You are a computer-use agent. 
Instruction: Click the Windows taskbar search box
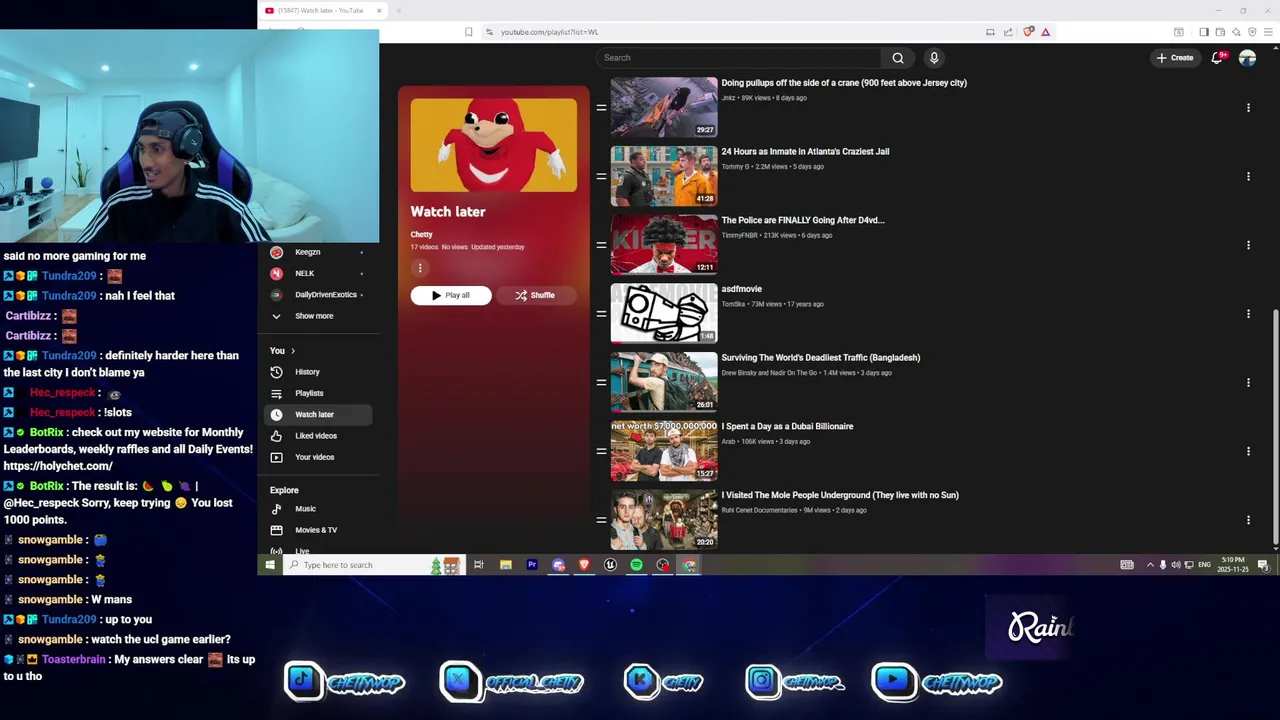(x=375, y=565)
